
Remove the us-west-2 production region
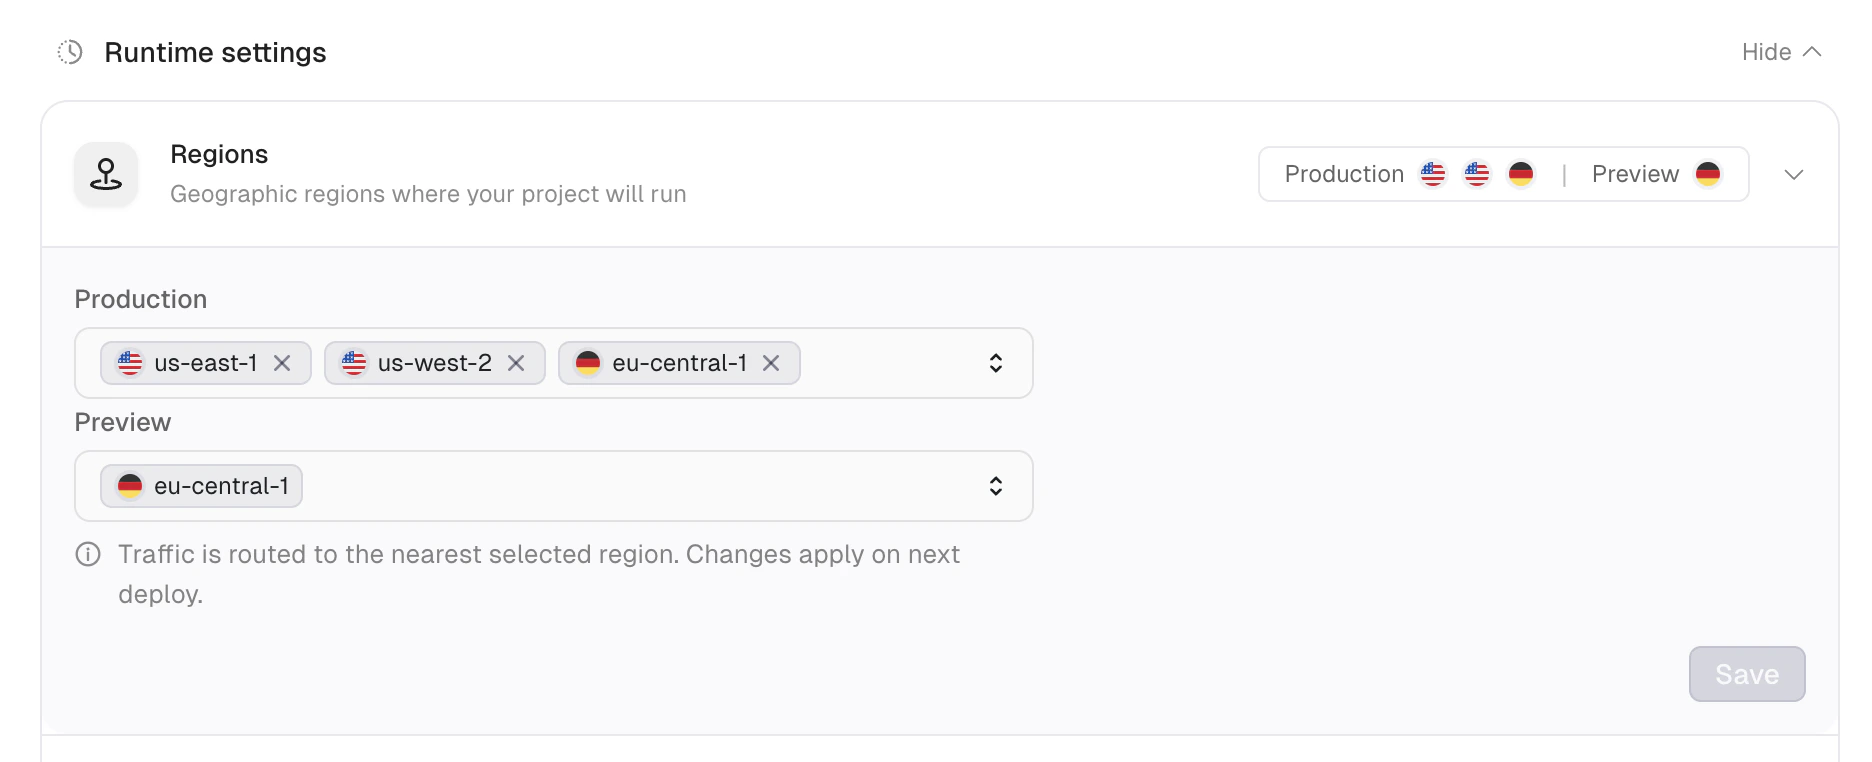pos(517,363)
